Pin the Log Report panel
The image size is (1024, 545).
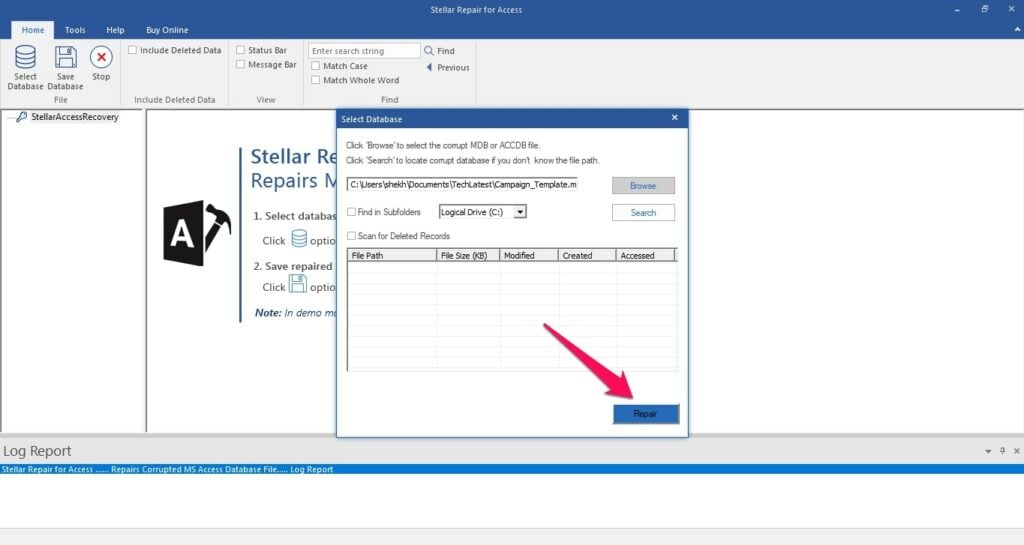click(1002, 451)
